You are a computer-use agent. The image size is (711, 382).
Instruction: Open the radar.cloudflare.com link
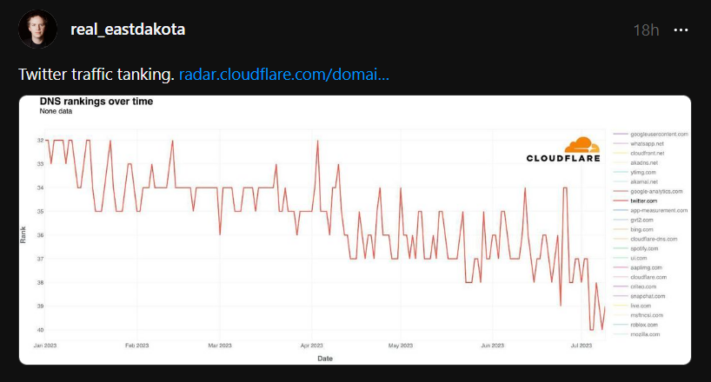[x=284, y=74]
